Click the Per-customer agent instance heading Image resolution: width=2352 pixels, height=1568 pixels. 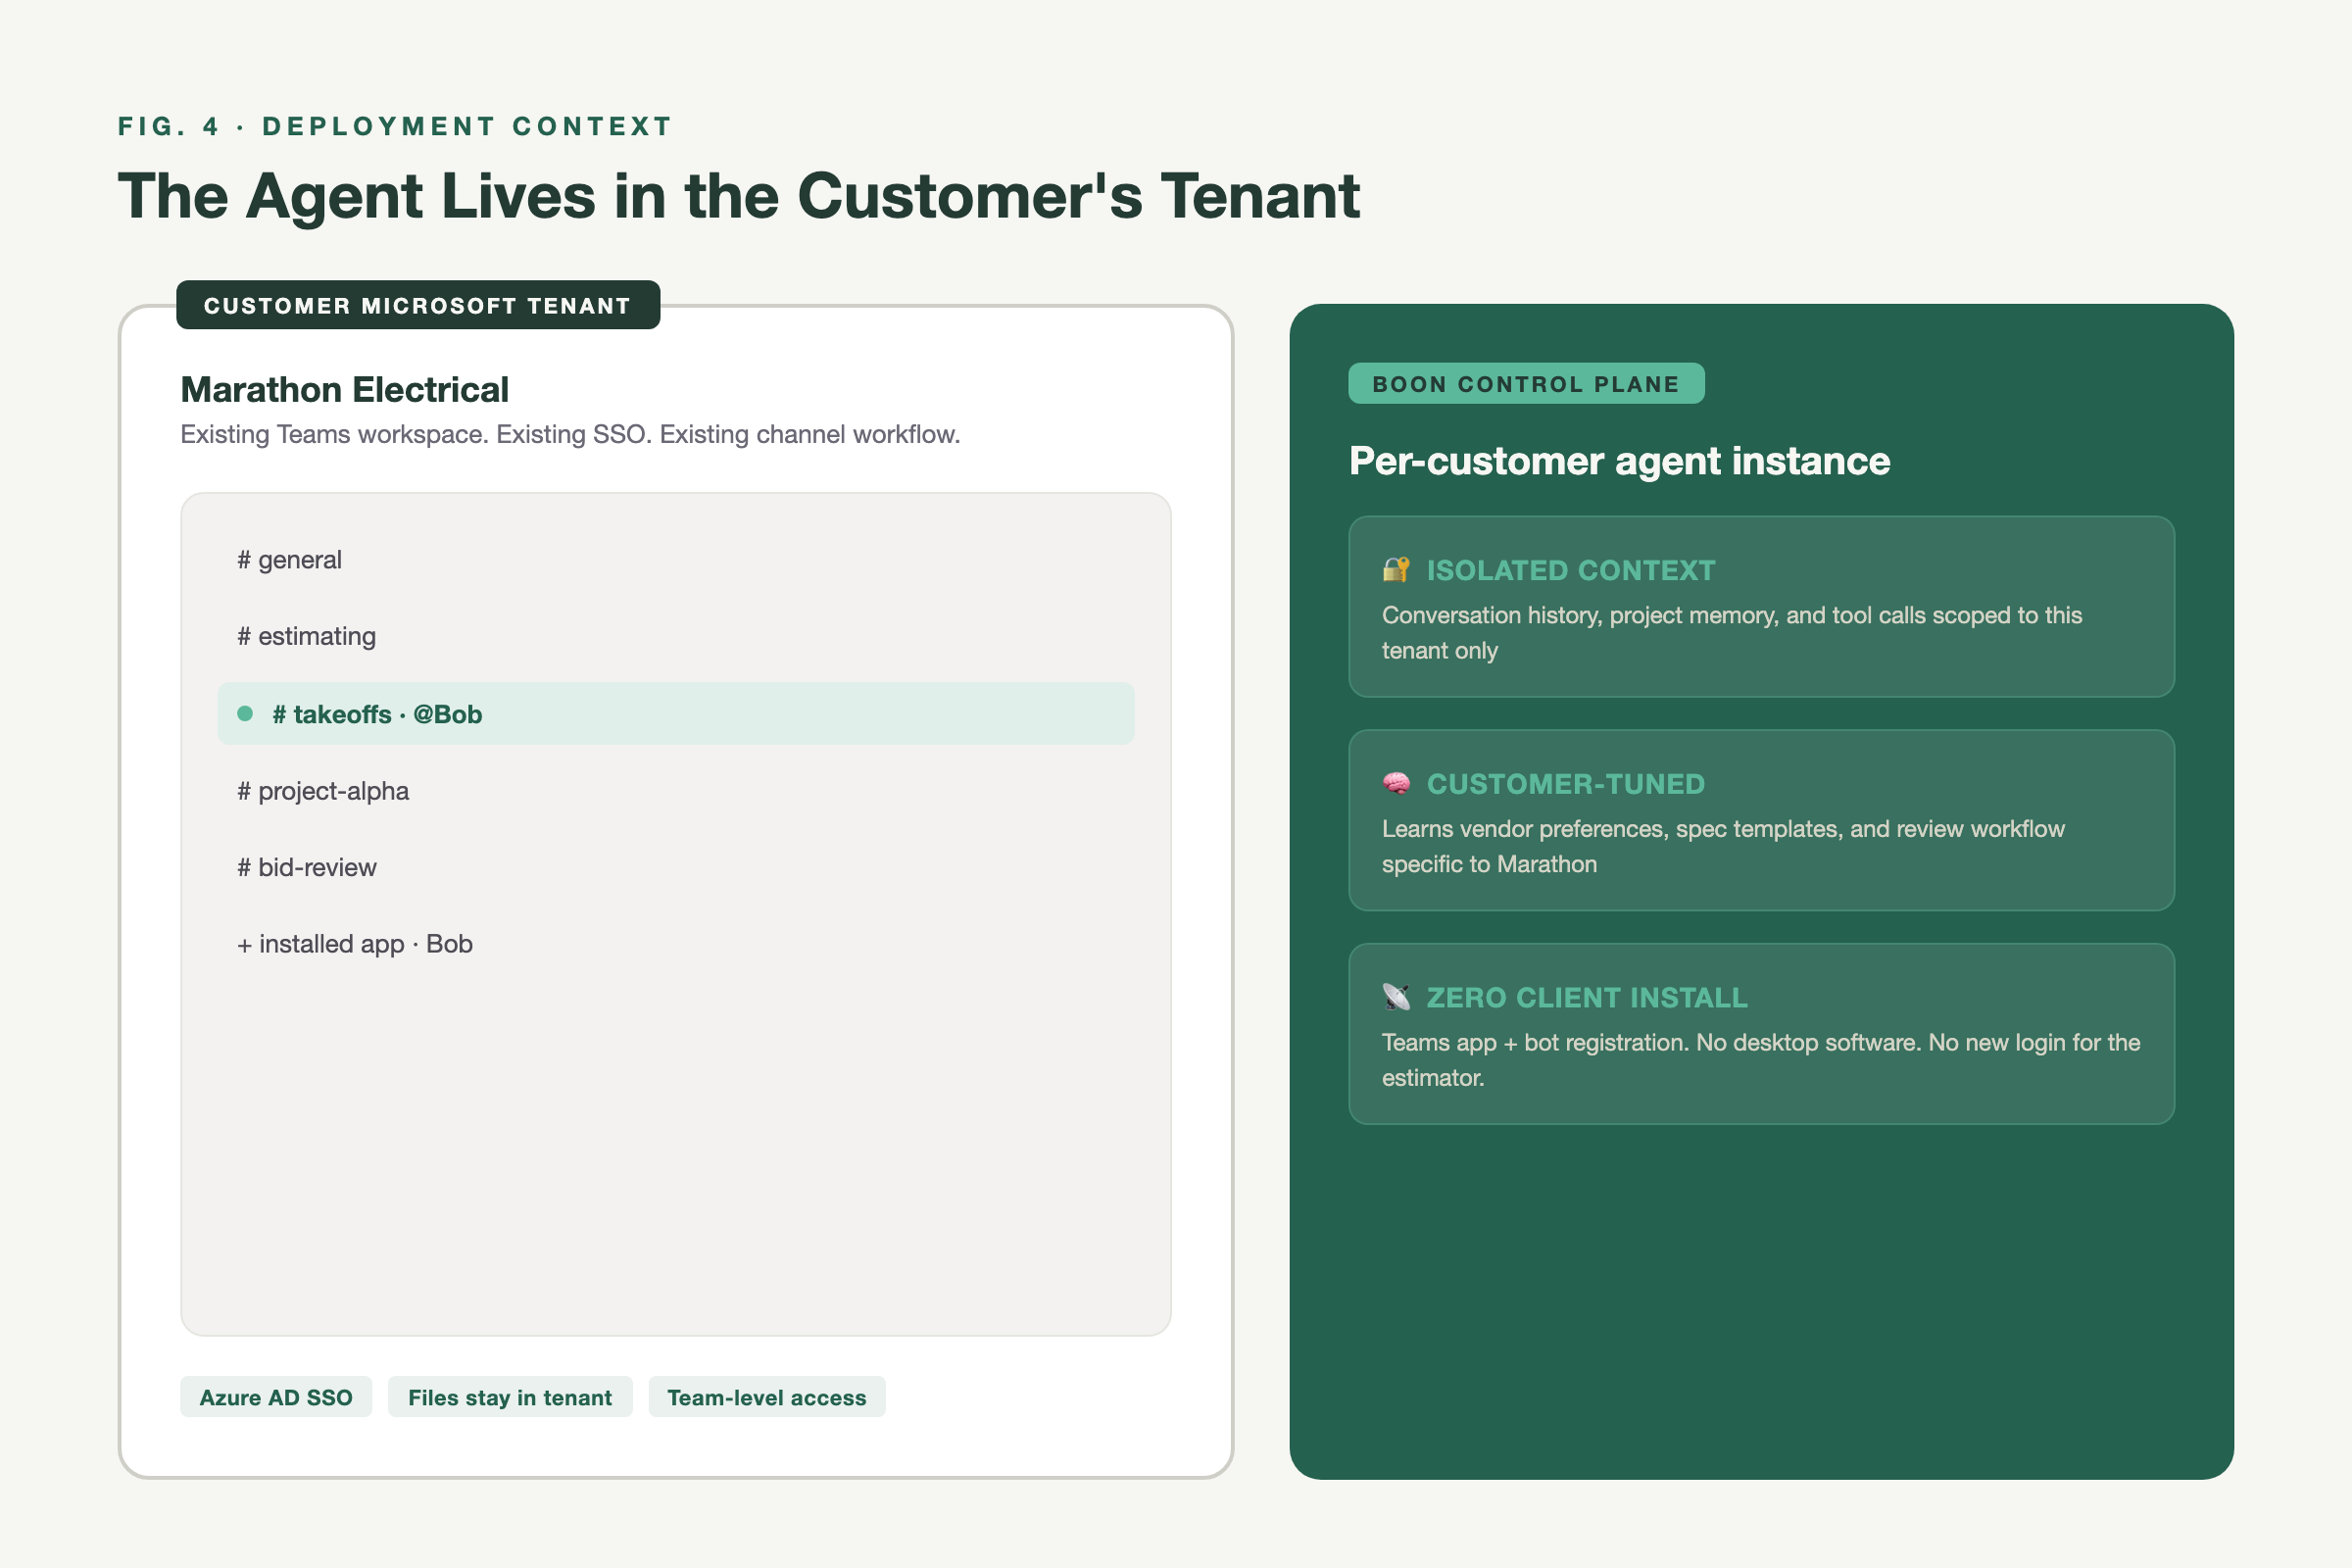point(1619,461)
